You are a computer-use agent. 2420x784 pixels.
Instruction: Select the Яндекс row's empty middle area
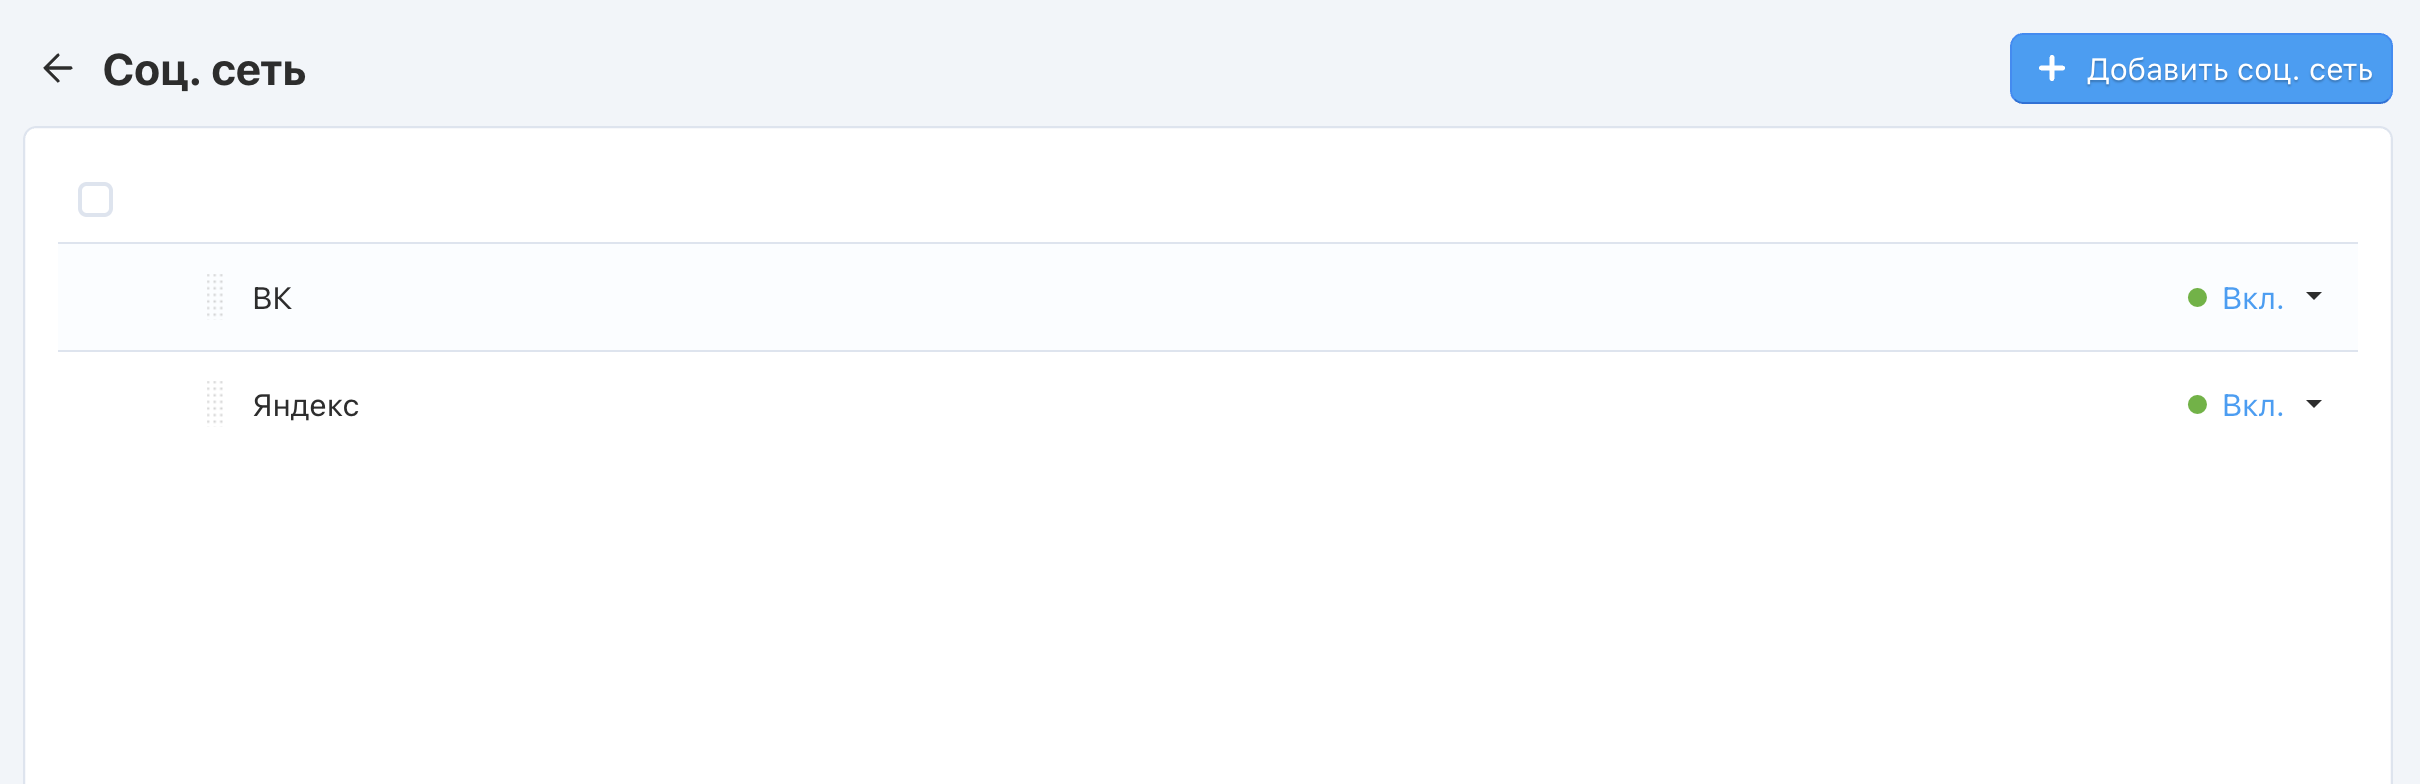1200,405
